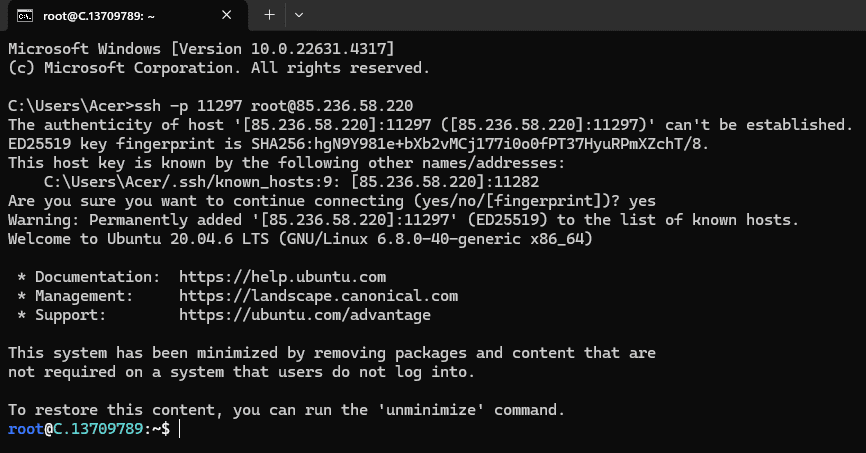Image resolution: width=866 pixels, height=453 pixels.
Task: Expand the new tab profile dropdown chevron
Action: (299, 15)
